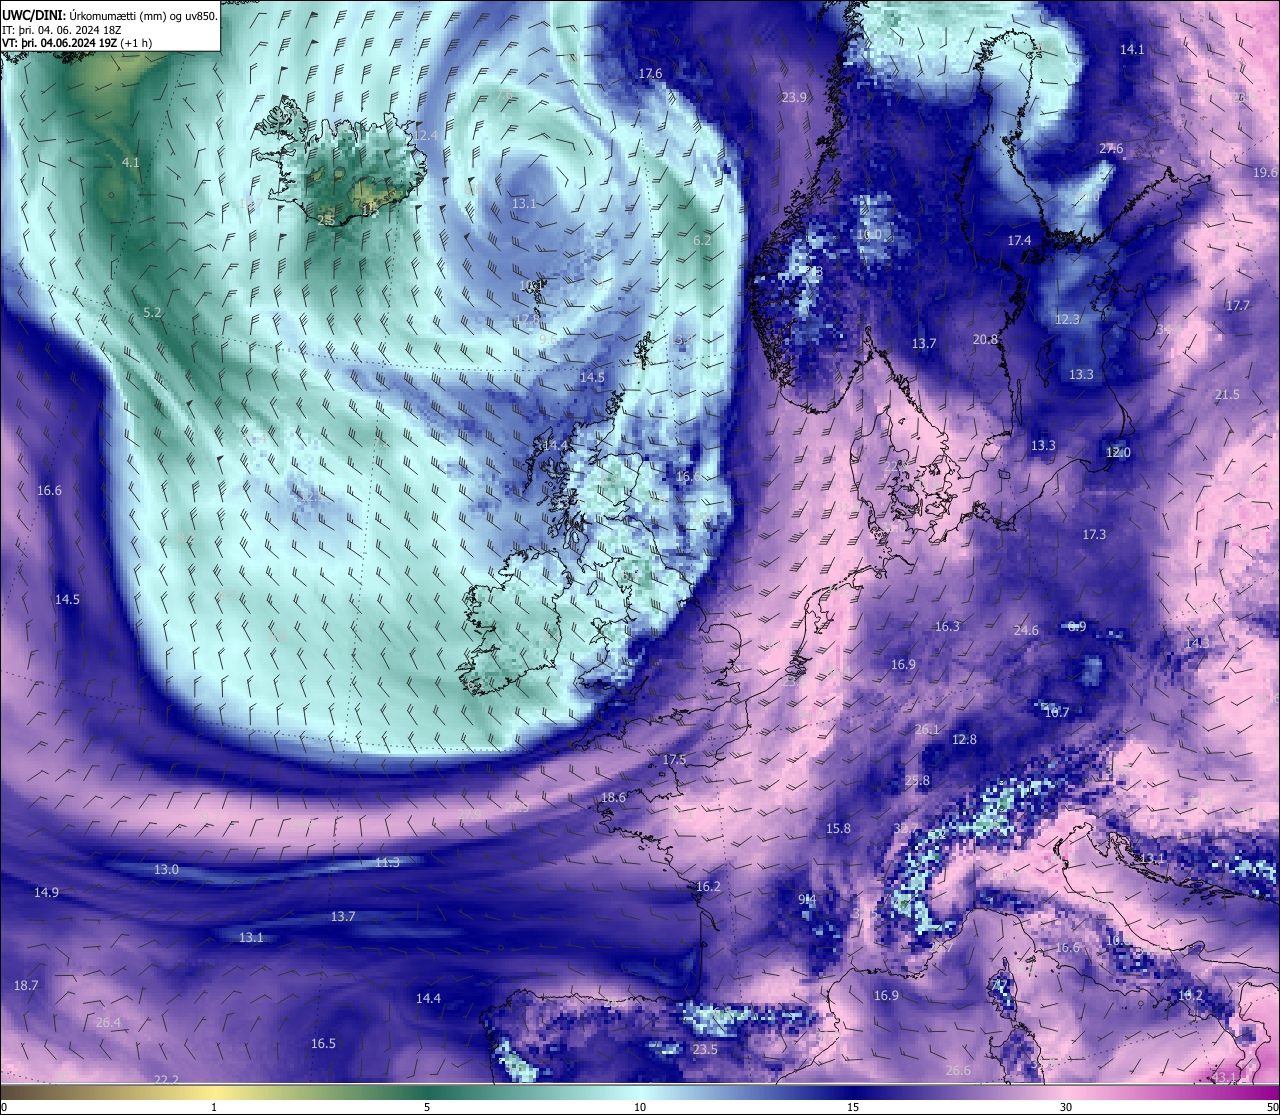Viewport: 1280px width, 1115px height.
Task: Click the 26.6 value label
Action: point(958,1070)
